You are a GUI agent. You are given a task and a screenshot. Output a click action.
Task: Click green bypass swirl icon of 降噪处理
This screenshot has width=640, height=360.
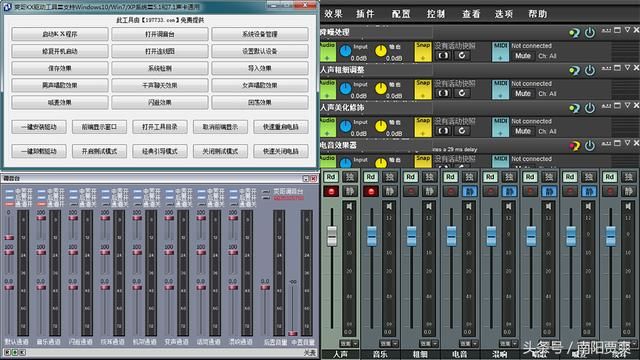point(575,33)
